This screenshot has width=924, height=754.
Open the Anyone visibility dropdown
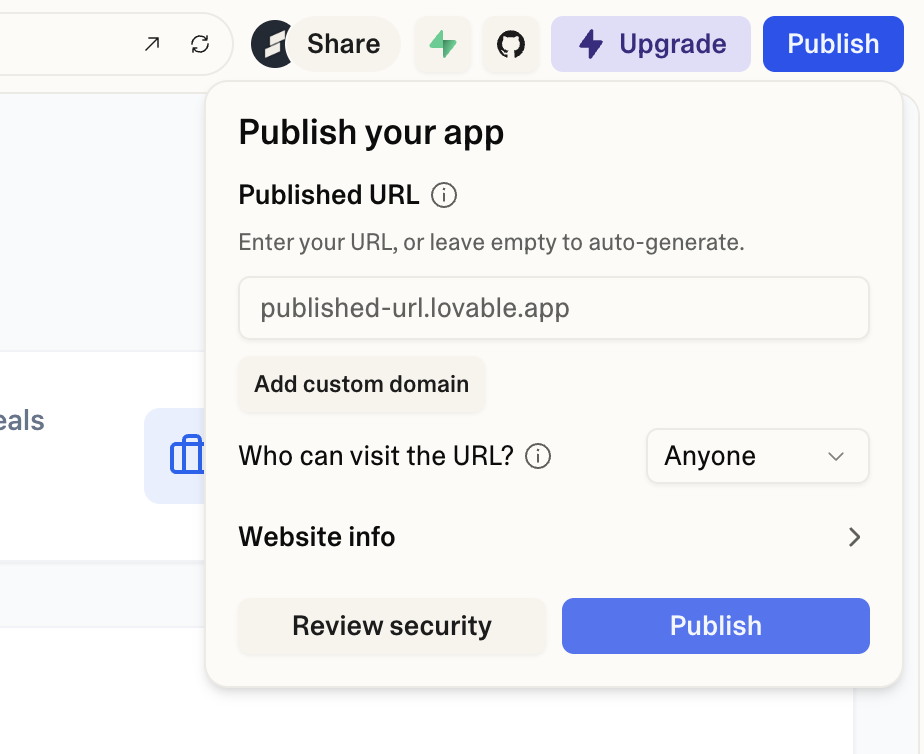[x=757, y=456]
